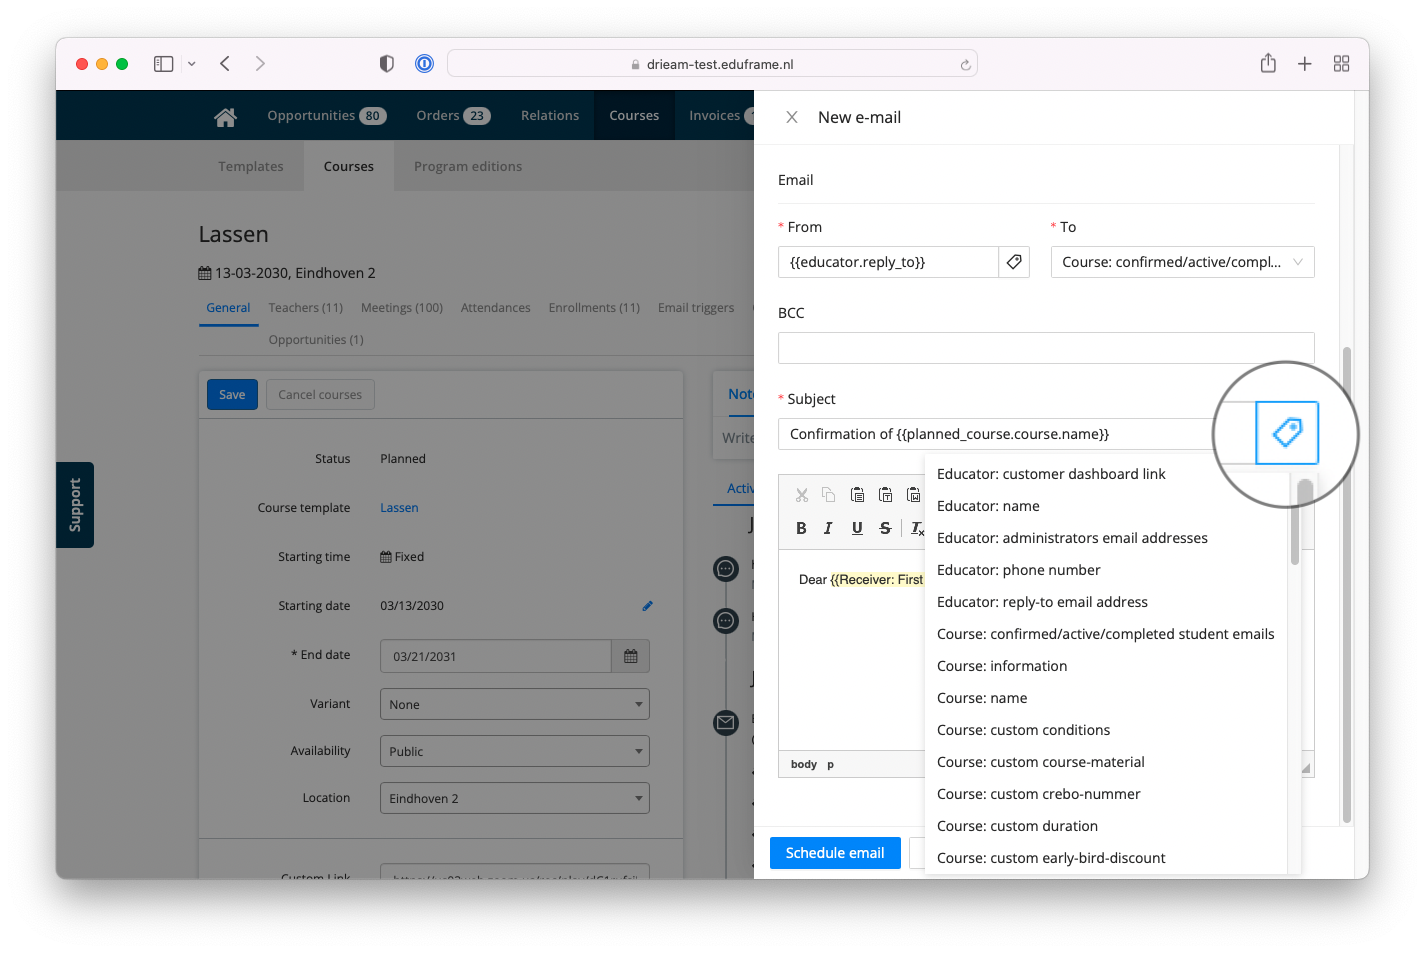Open the Meetings (100) tab

(402, 308)
